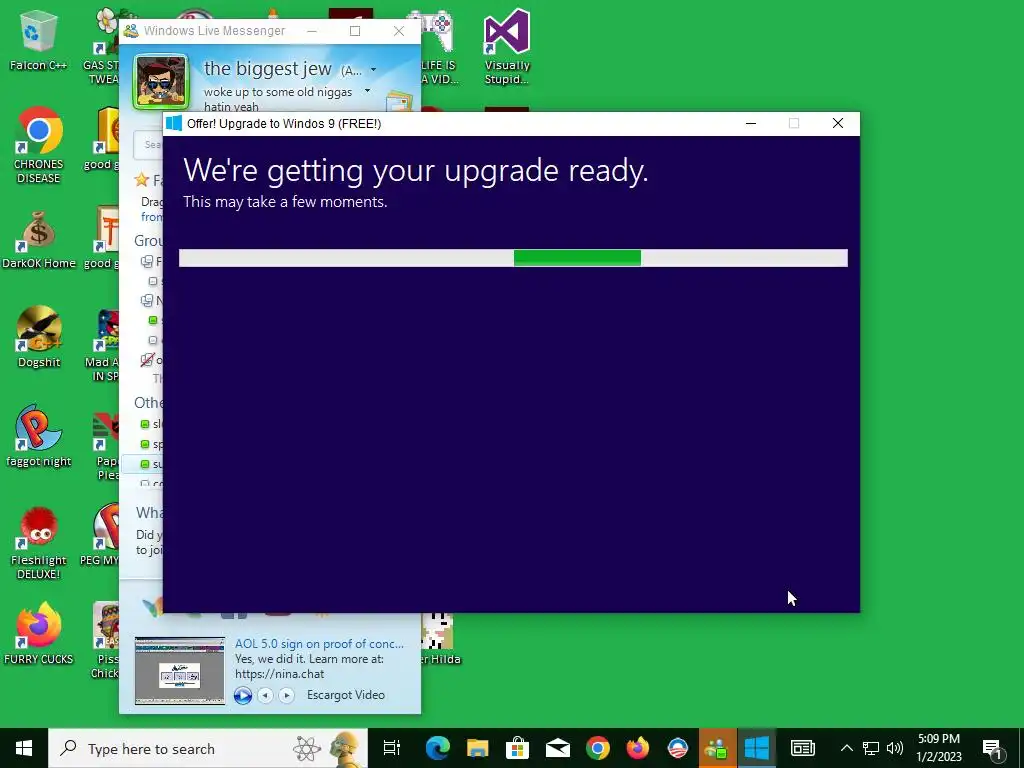Open the AOL 5.0 sign on proof link
This screenshot has height=768, width=1024.
(319, 644)
